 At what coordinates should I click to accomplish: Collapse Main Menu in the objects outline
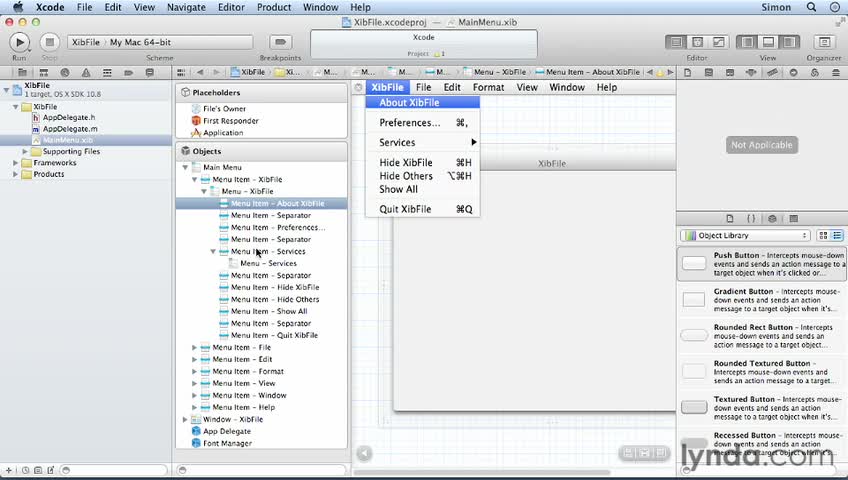(185, 168)
